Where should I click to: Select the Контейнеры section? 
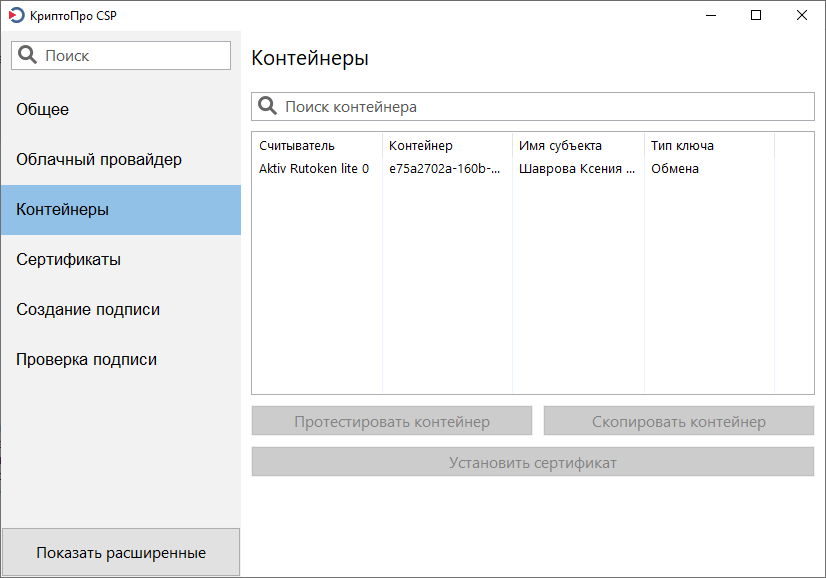121,210
